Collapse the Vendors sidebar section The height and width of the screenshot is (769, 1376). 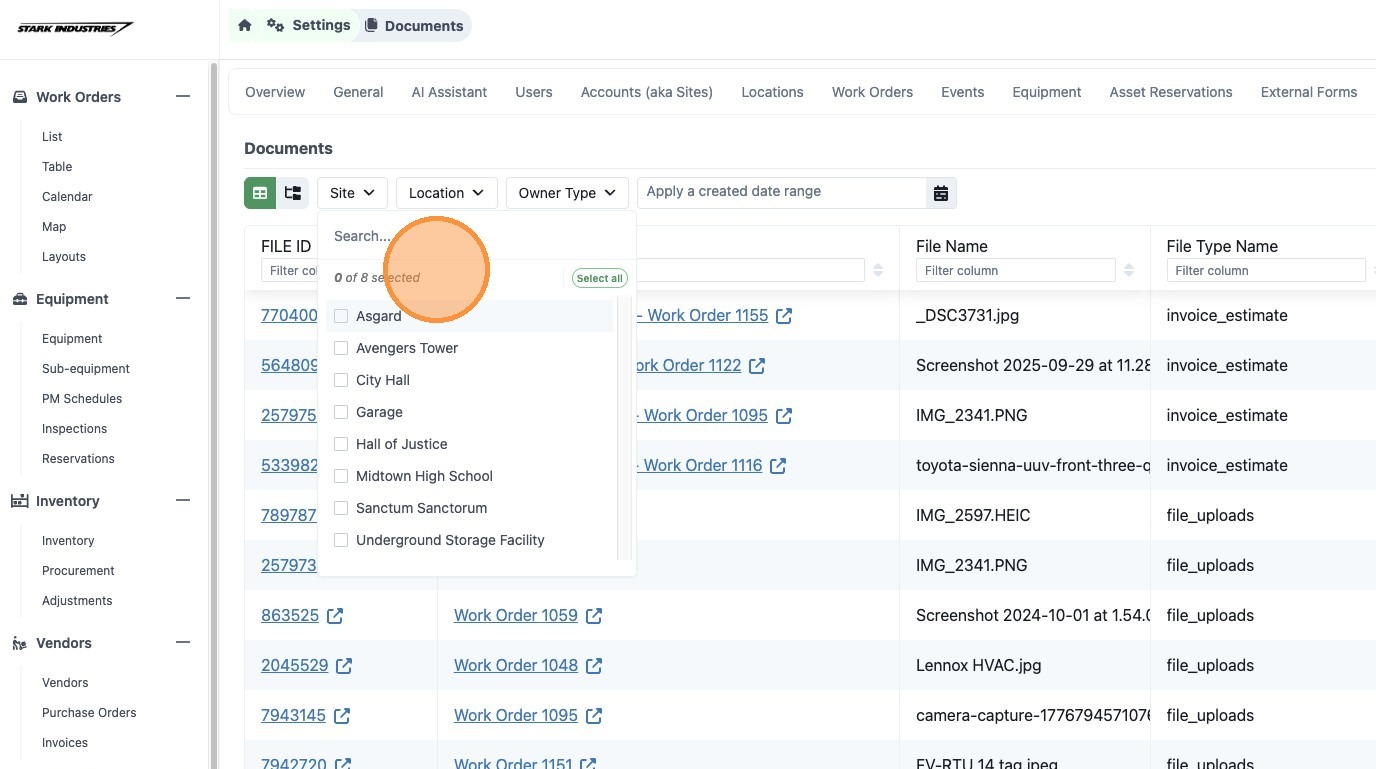coord(183,643)
